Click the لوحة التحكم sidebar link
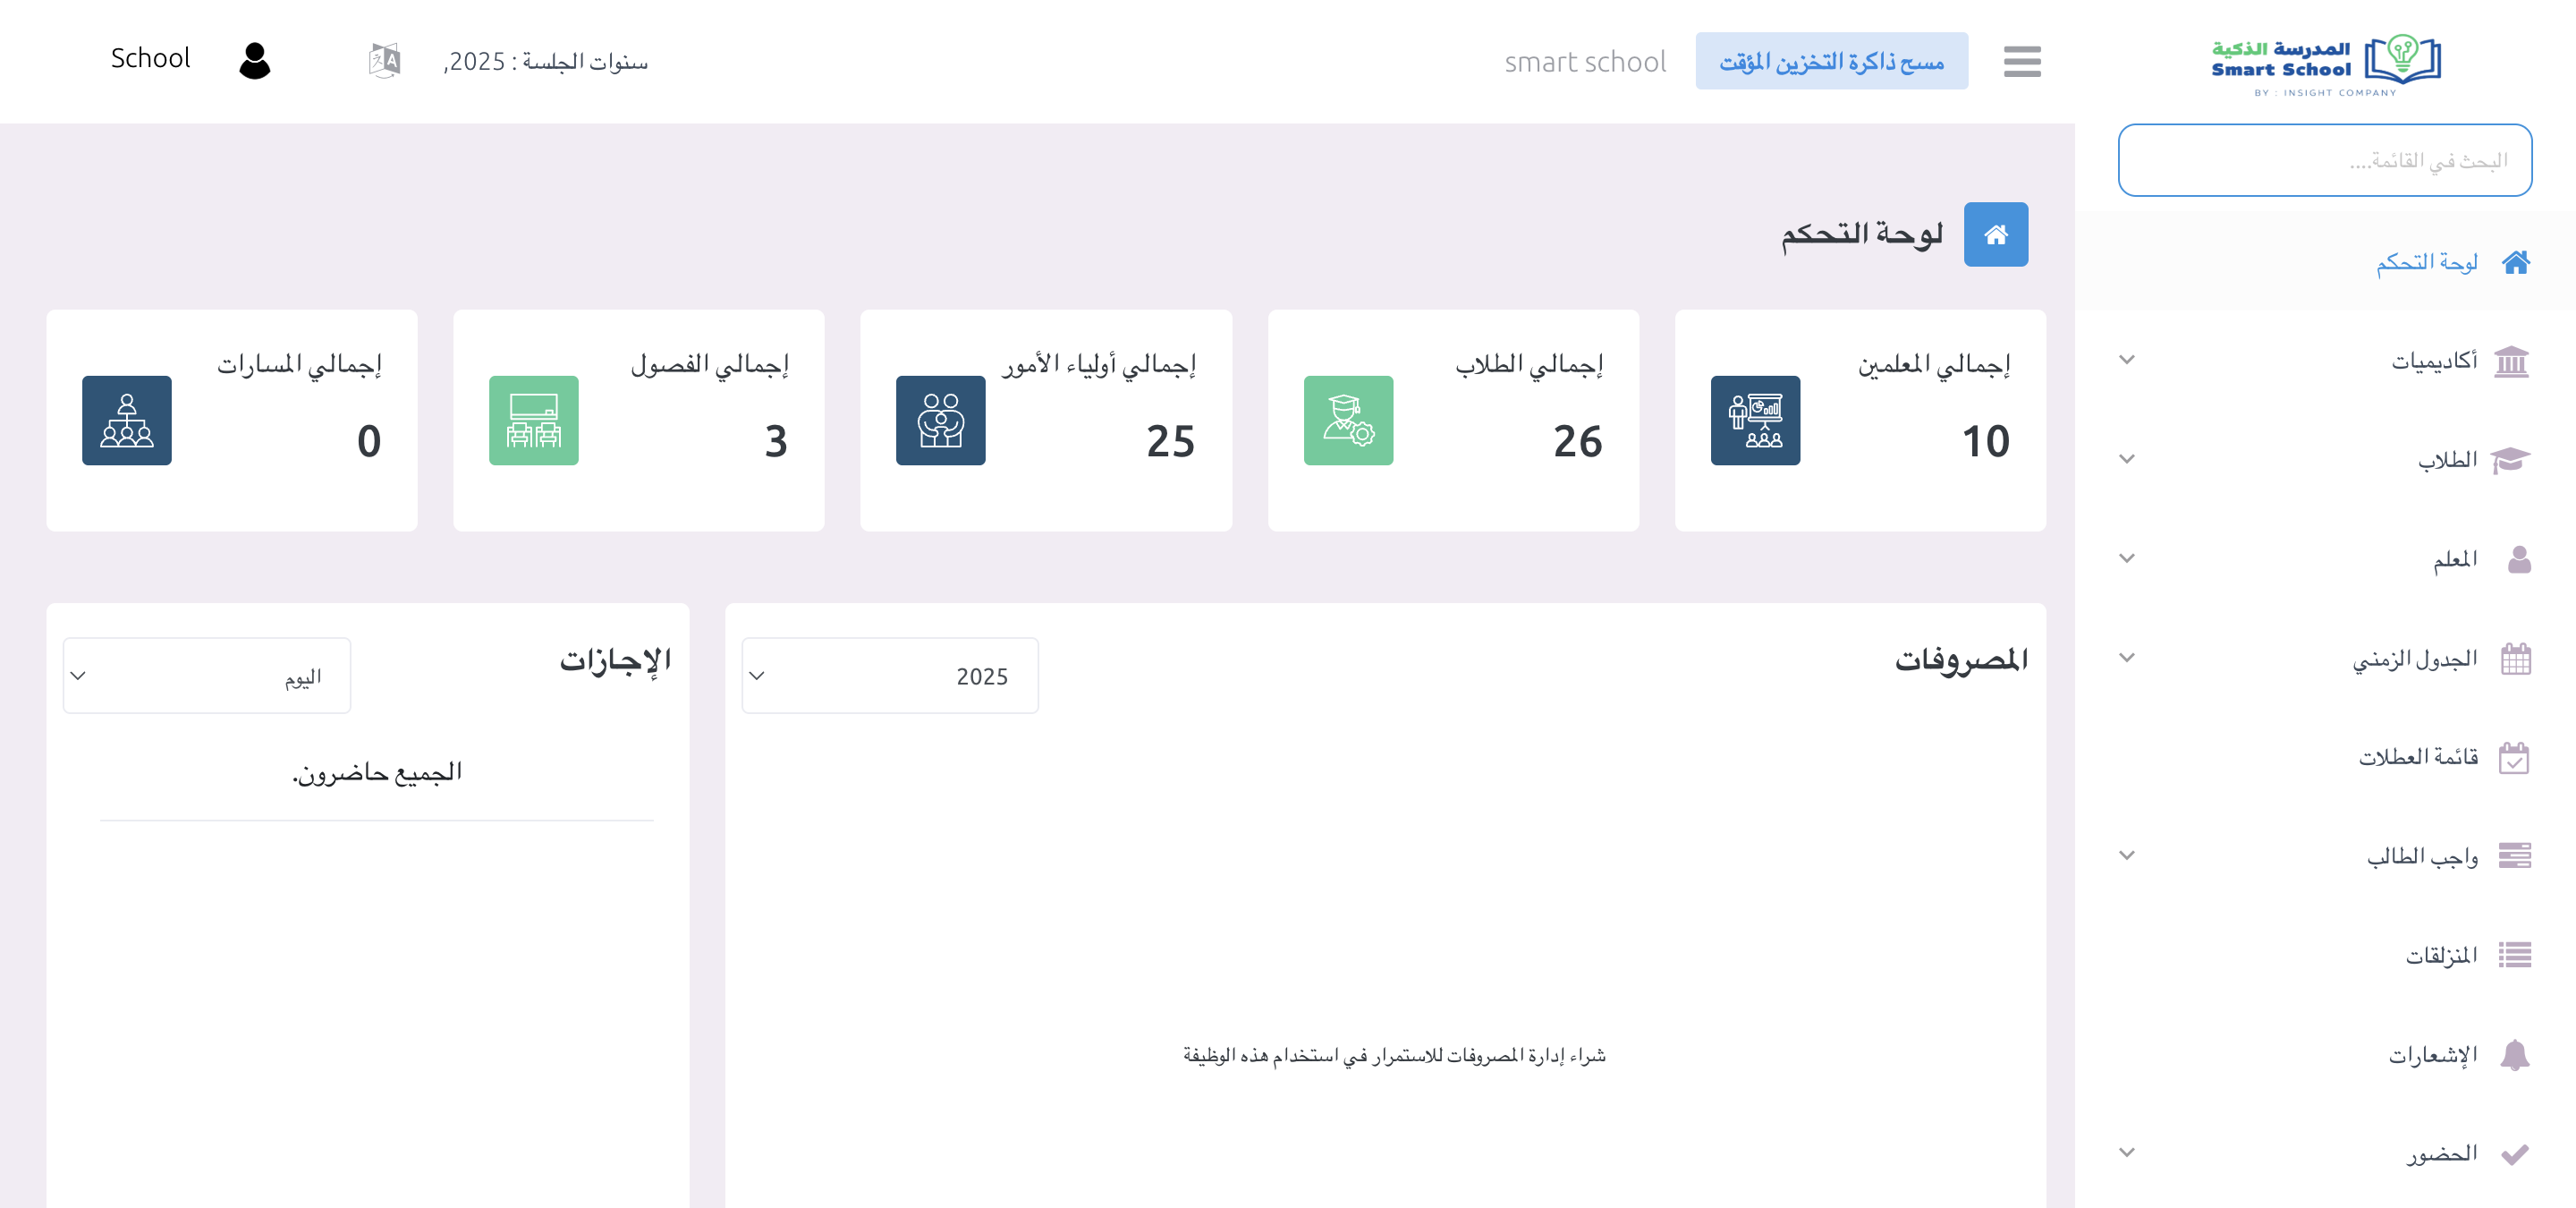The image size is (2576, 1208). coord(2427,262)
